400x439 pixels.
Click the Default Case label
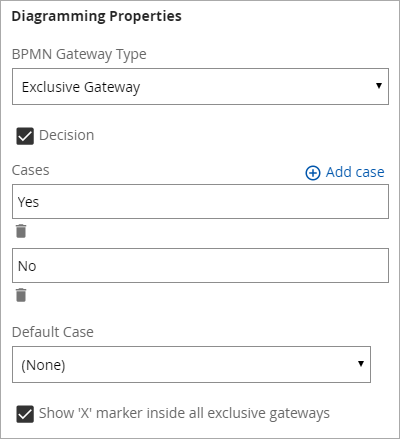point(53,332)
